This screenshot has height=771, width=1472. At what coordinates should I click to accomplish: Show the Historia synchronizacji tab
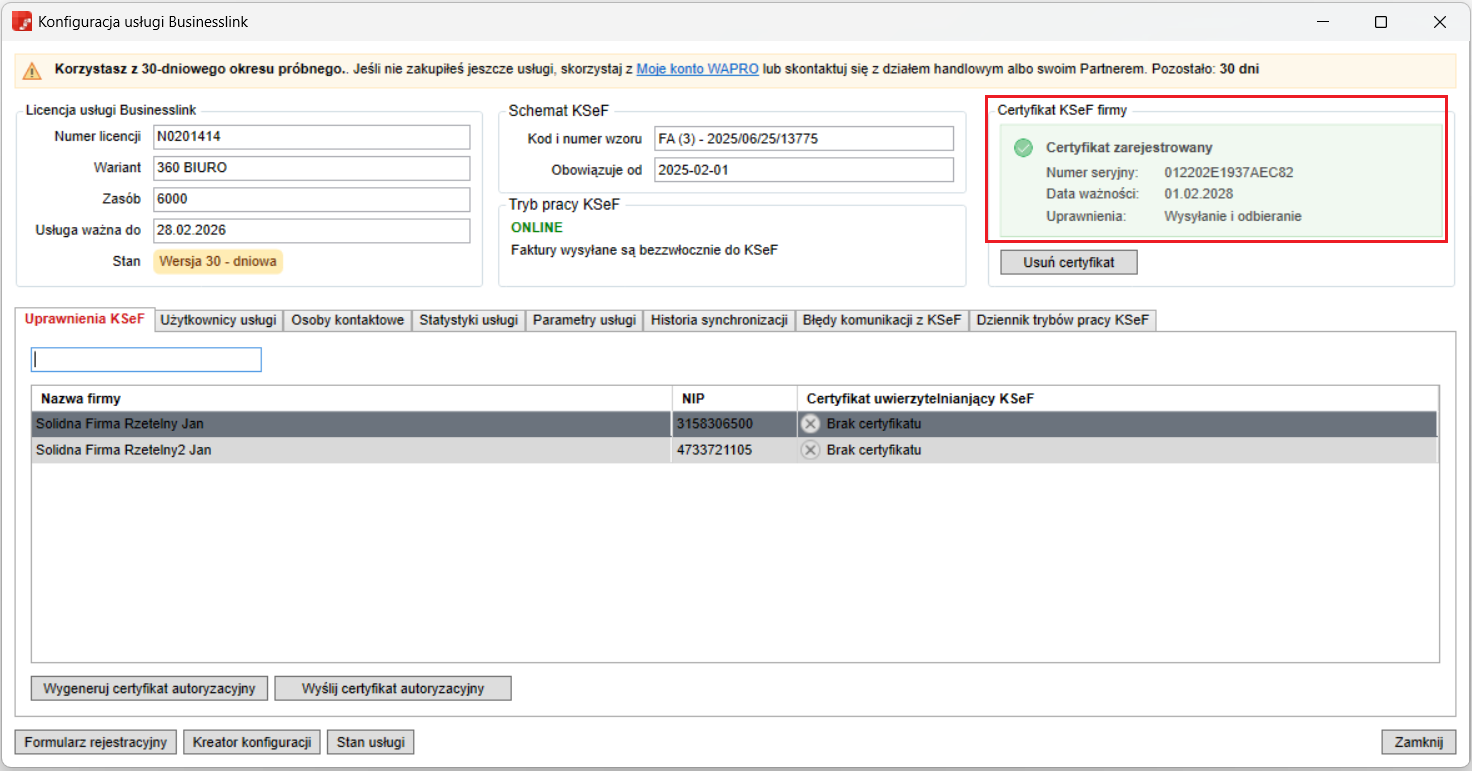719,320
